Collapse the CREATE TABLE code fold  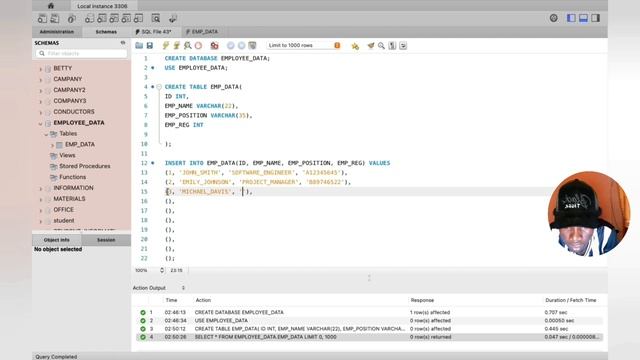pos(159,87)
